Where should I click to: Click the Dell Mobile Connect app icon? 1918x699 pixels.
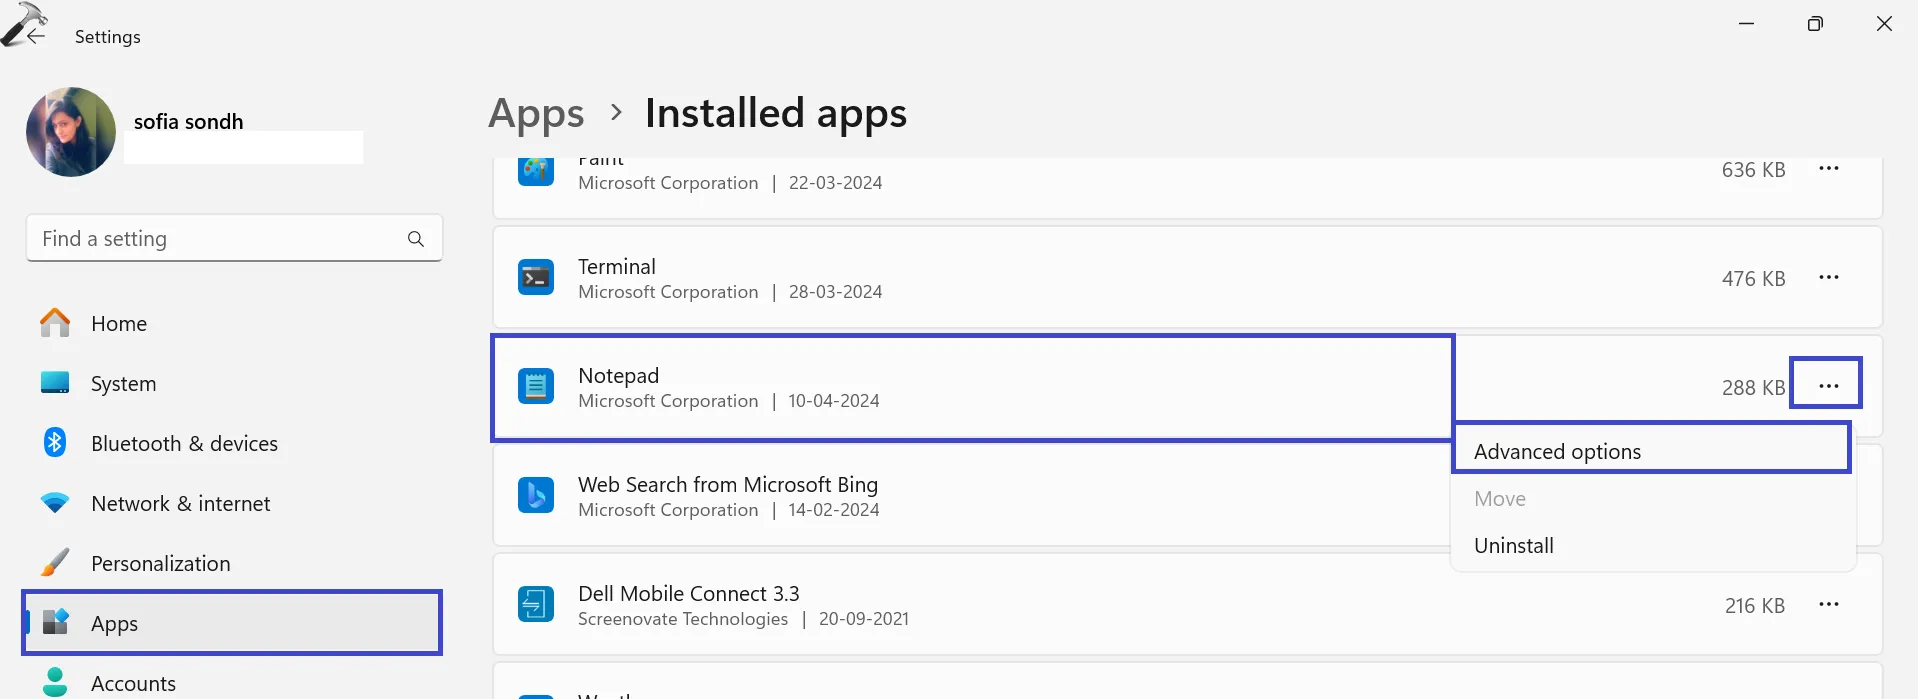coord(536,604)
